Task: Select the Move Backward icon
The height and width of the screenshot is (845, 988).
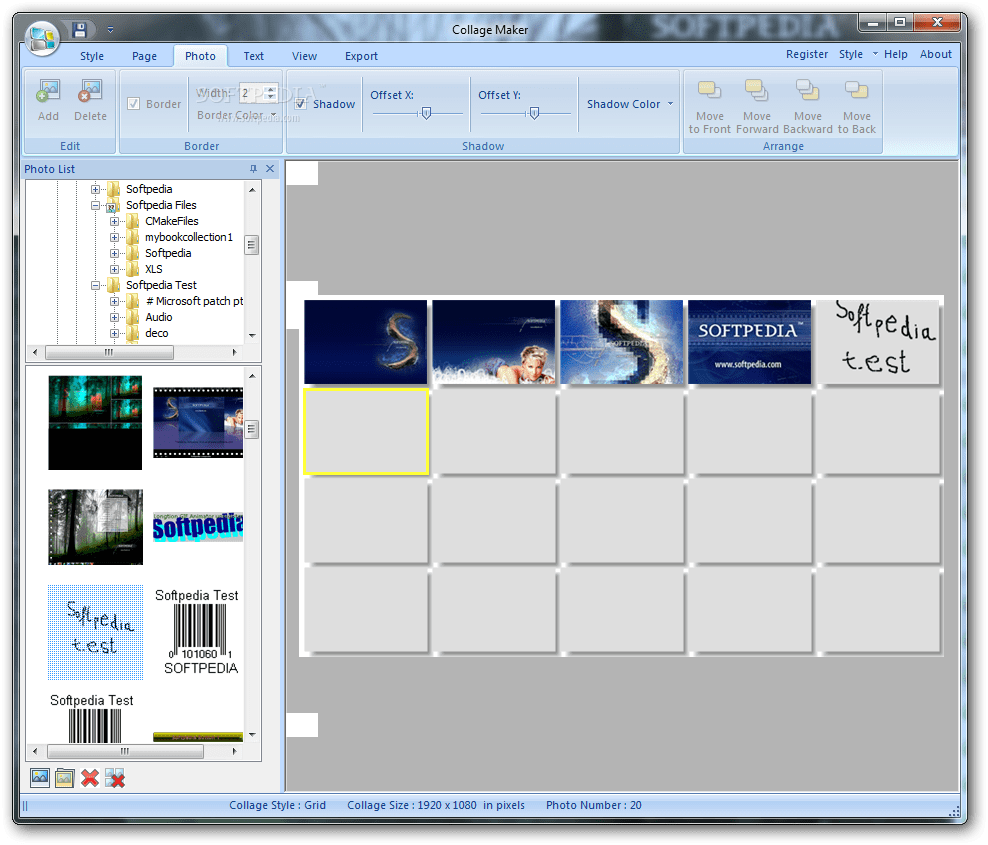Action: pos(807,101)
